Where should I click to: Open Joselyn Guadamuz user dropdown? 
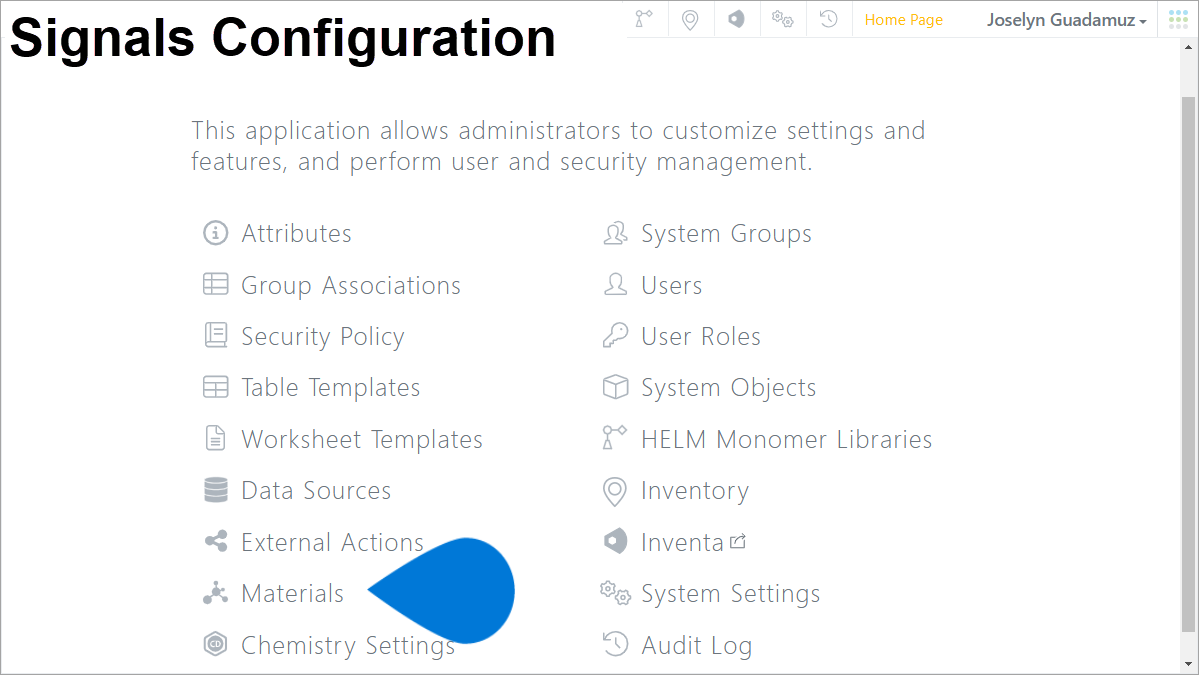point(1066,20)
